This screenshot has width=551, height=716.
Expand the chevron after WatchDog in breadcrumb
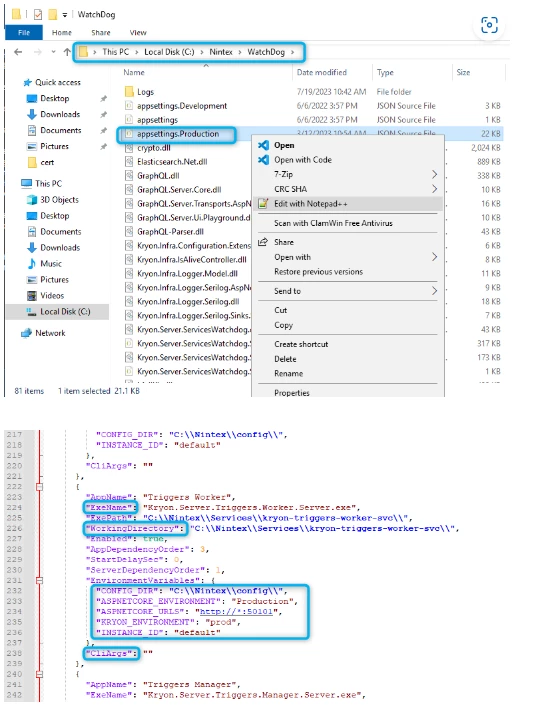click(293, 52)
